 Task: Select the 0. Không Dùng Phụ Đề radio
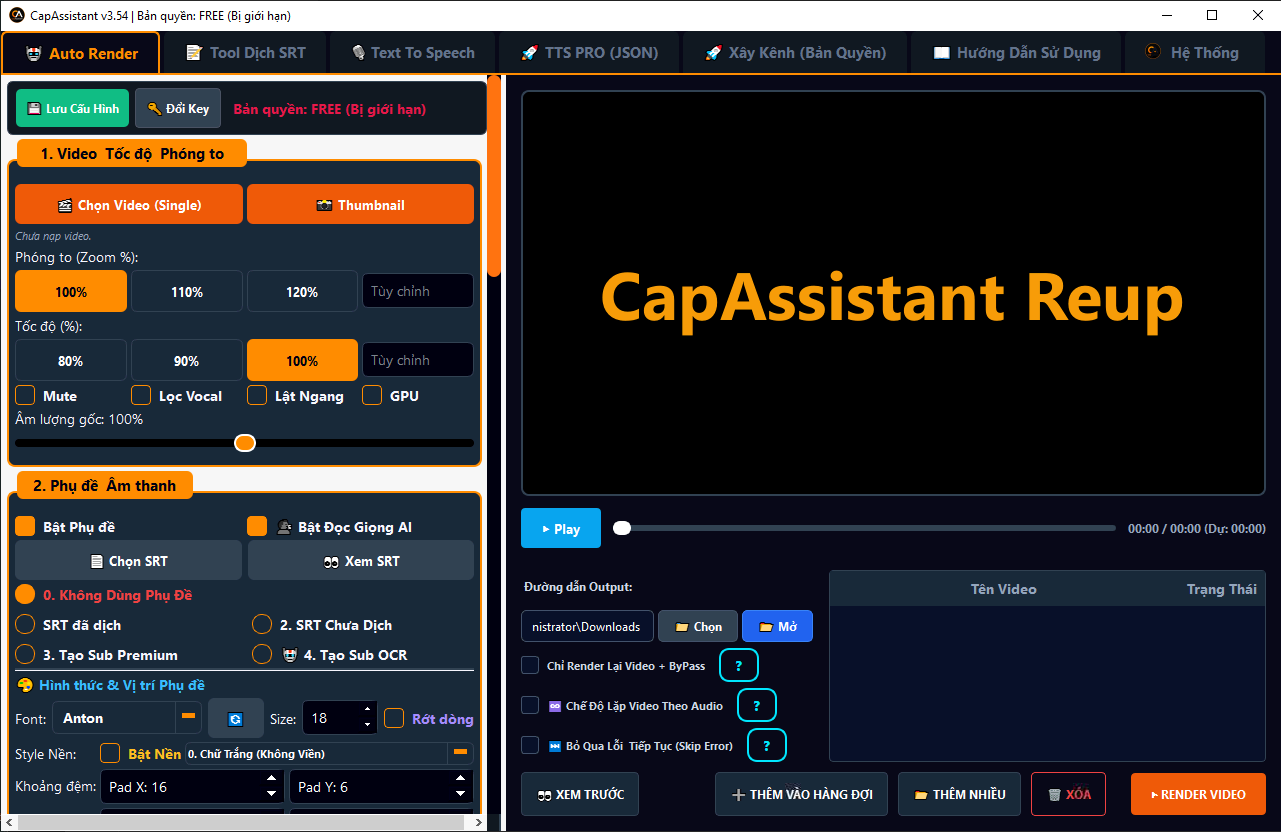25,594
